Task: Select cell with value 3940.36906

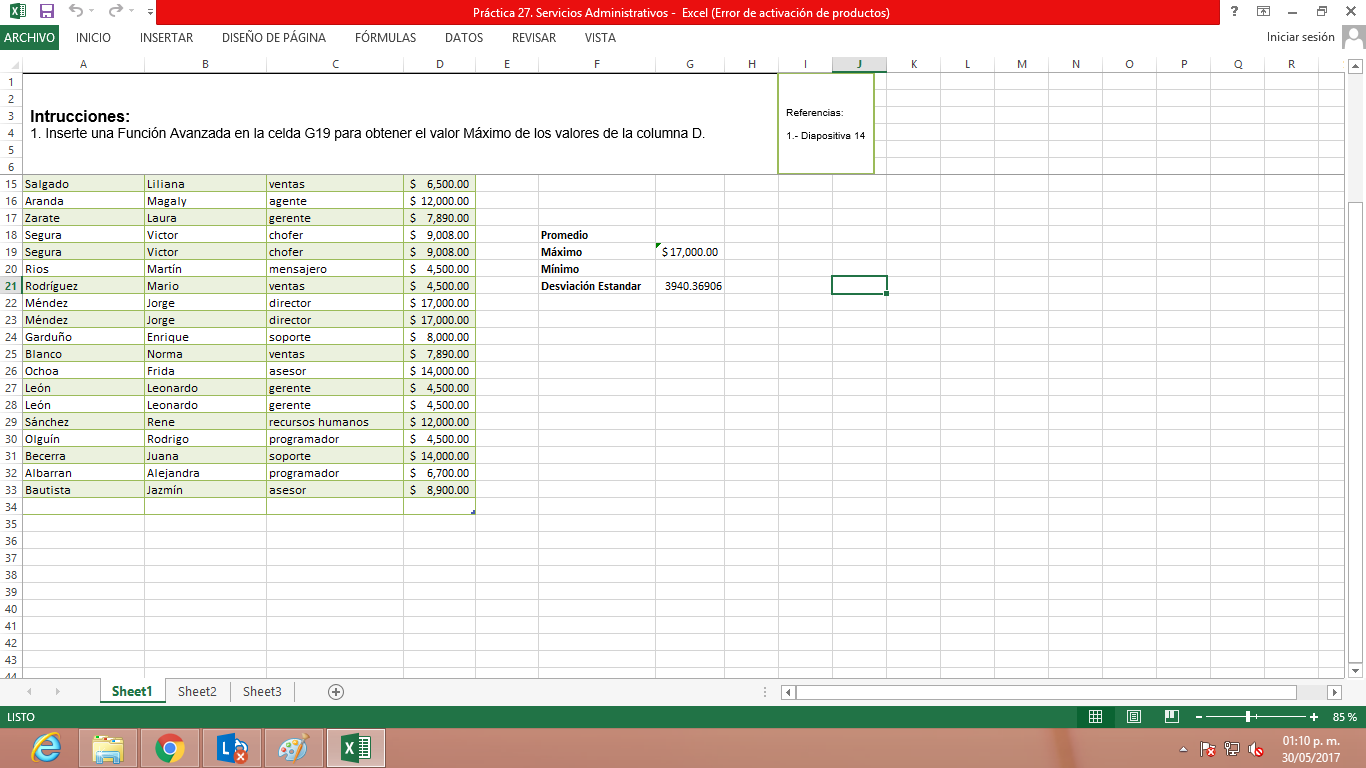Action: 690,286
